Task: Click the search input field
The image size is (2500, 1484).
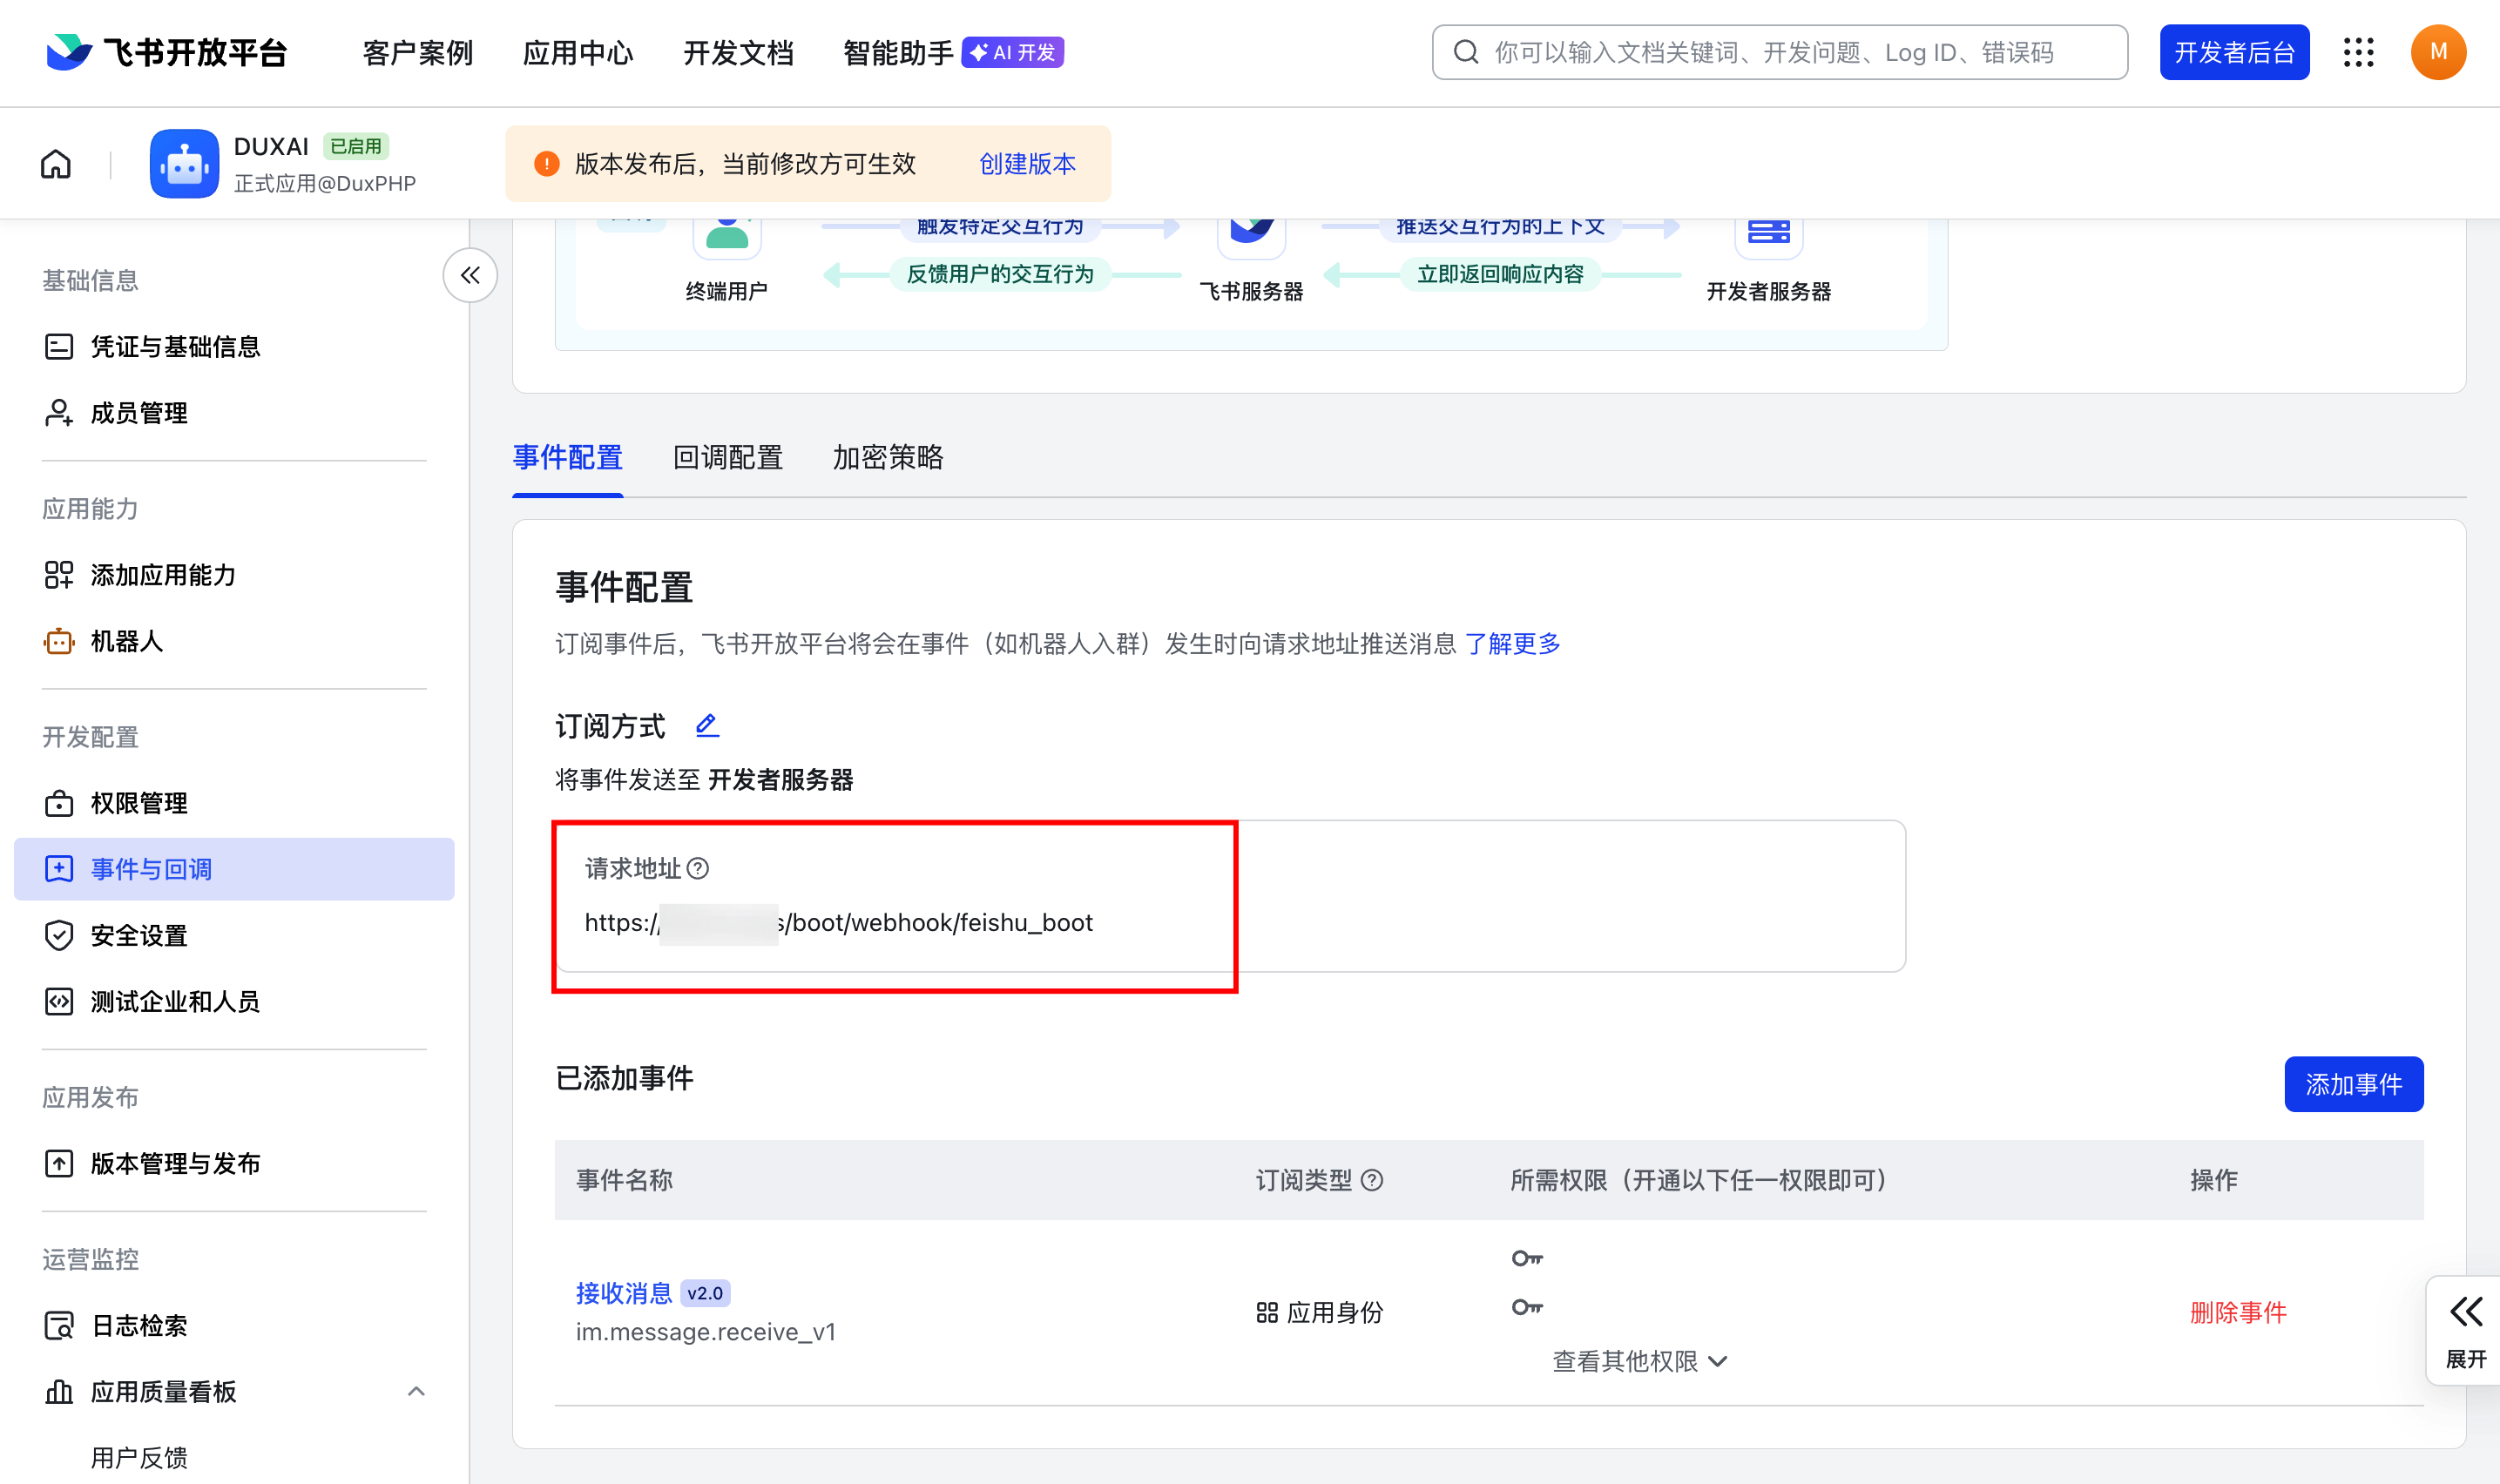Action: 1780,52
